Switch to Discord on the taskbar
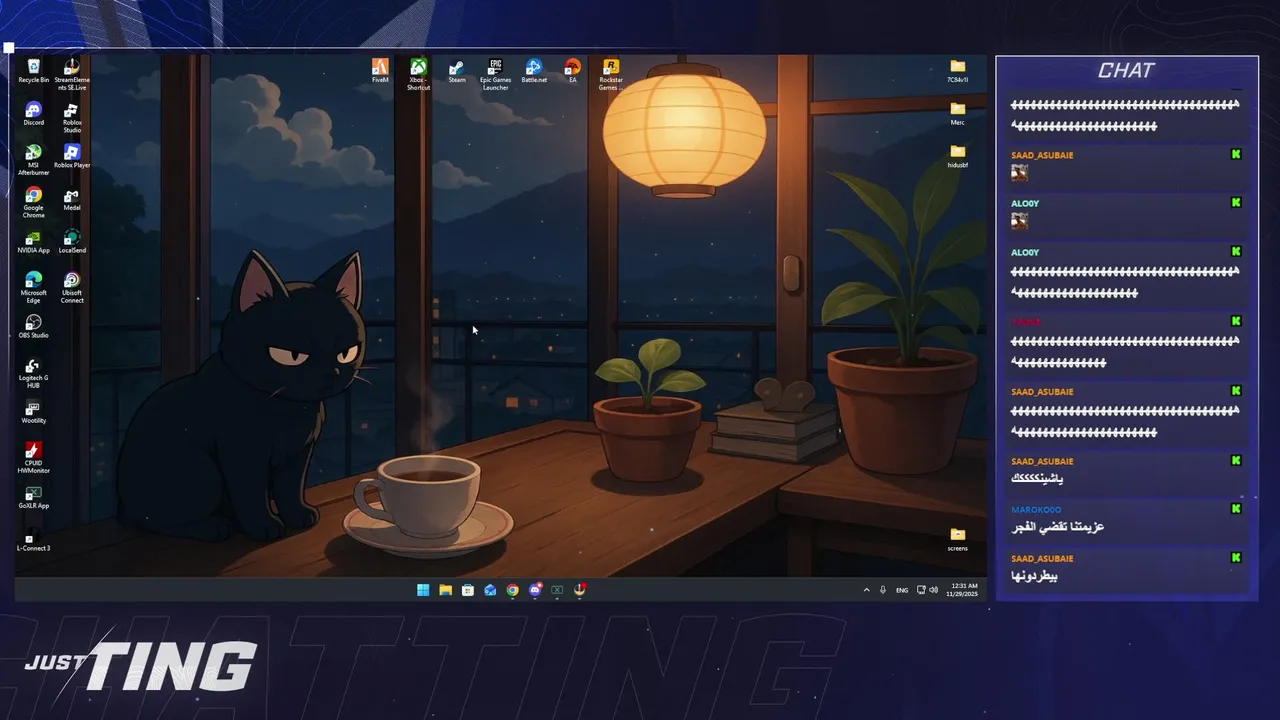This screenshot has width=1280, height=720. click(535, 590)
